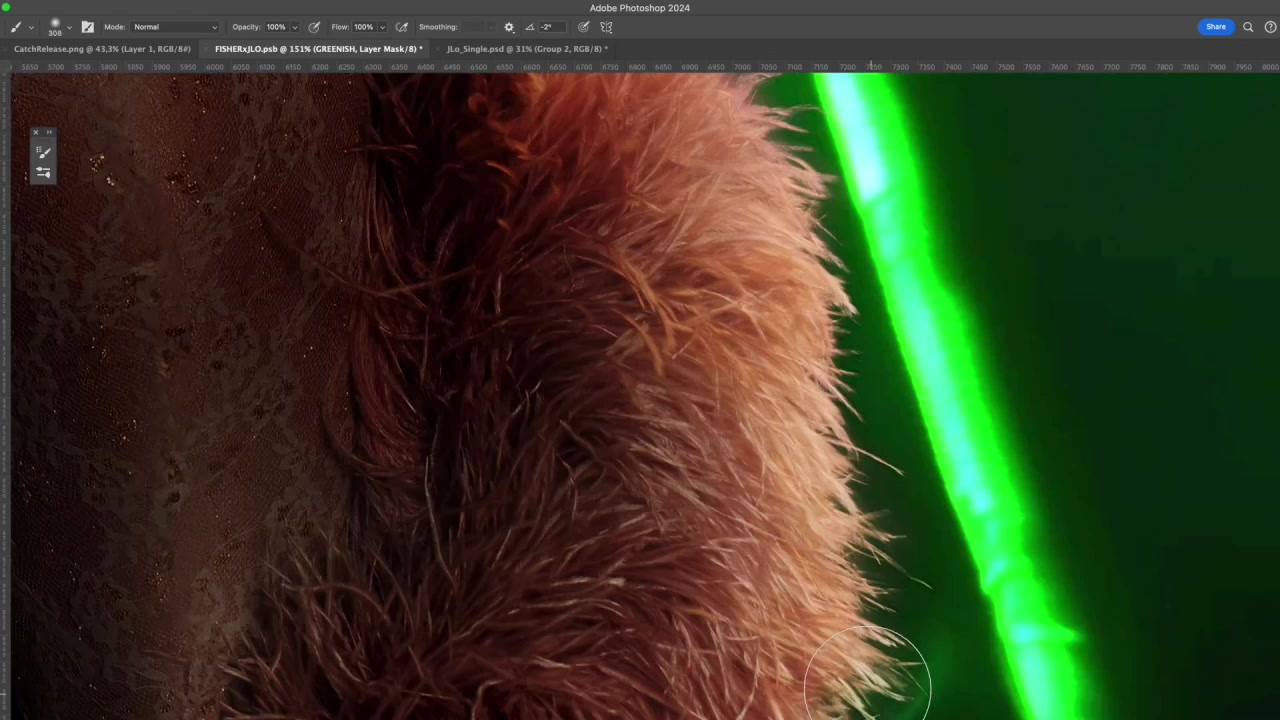Open the Help question mark icon
This screenshot has width=1280, height=720.
(x=1270, y=27)
